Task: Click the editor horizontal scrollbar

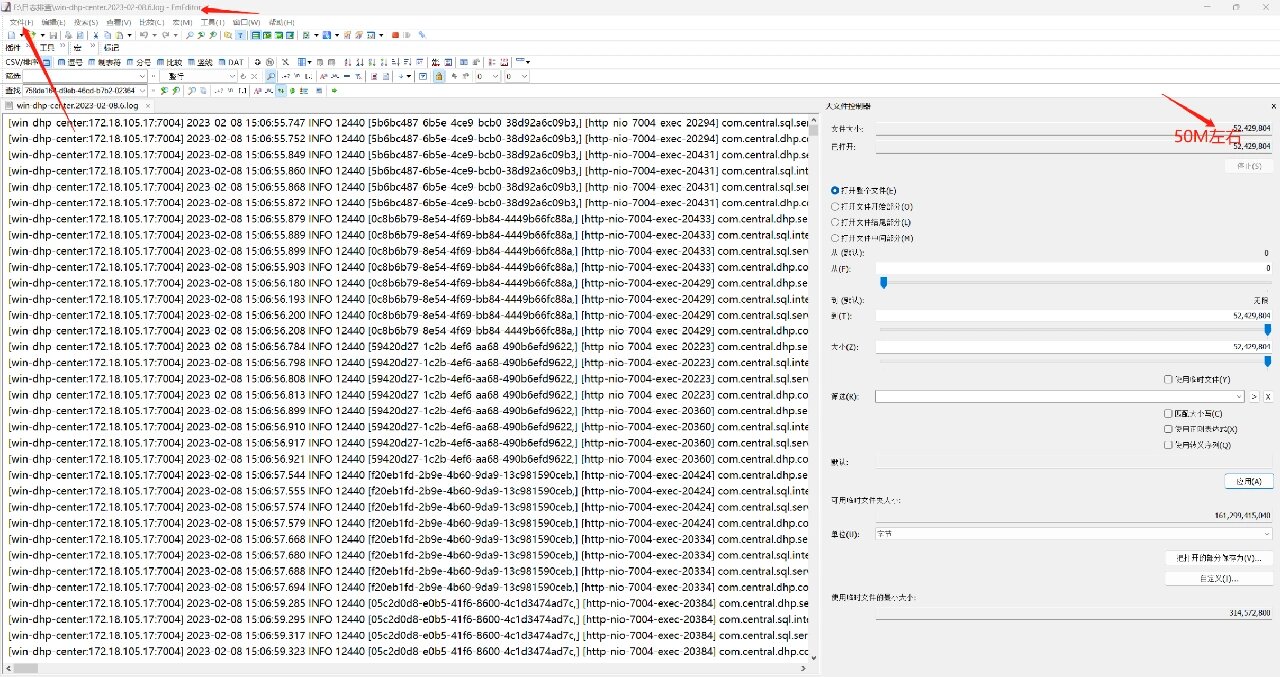Action: pyautogui.click(x=405, y=668)
